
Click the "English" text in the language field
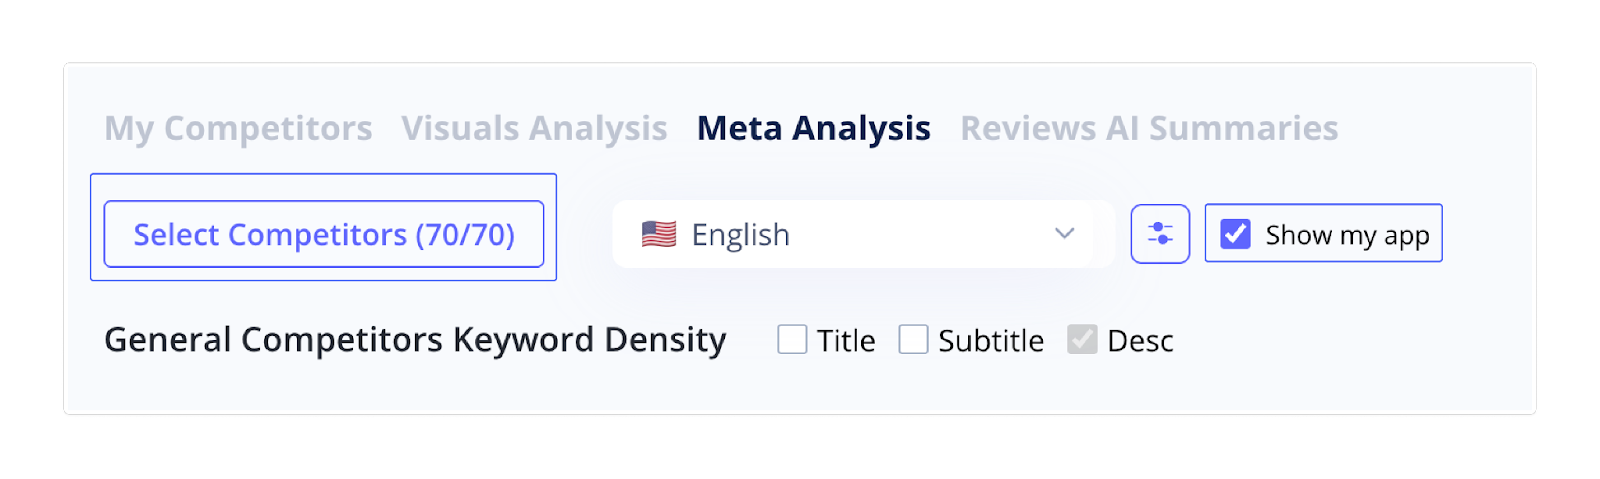click(740, 235)
